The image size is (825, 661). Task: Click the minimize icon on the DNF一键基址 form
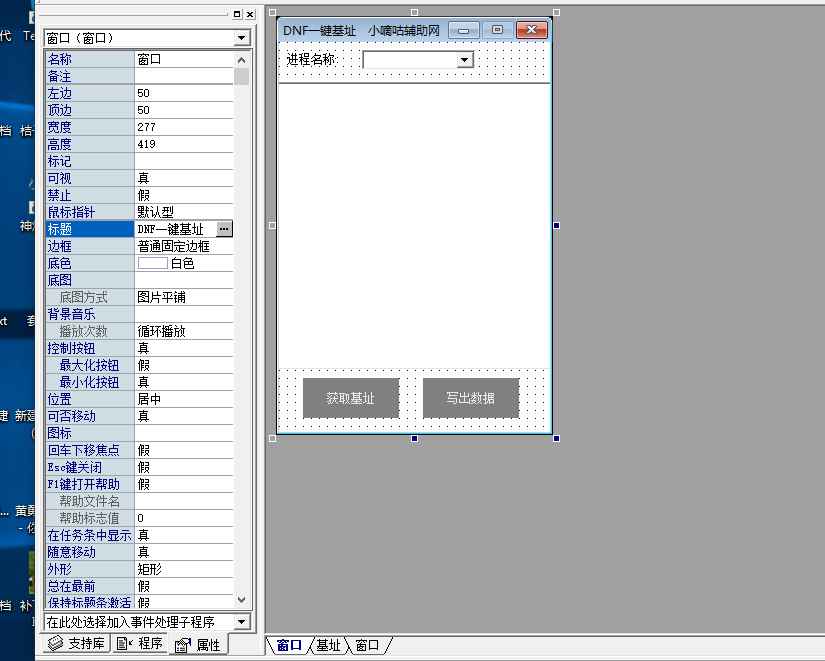tap(462, 30)
